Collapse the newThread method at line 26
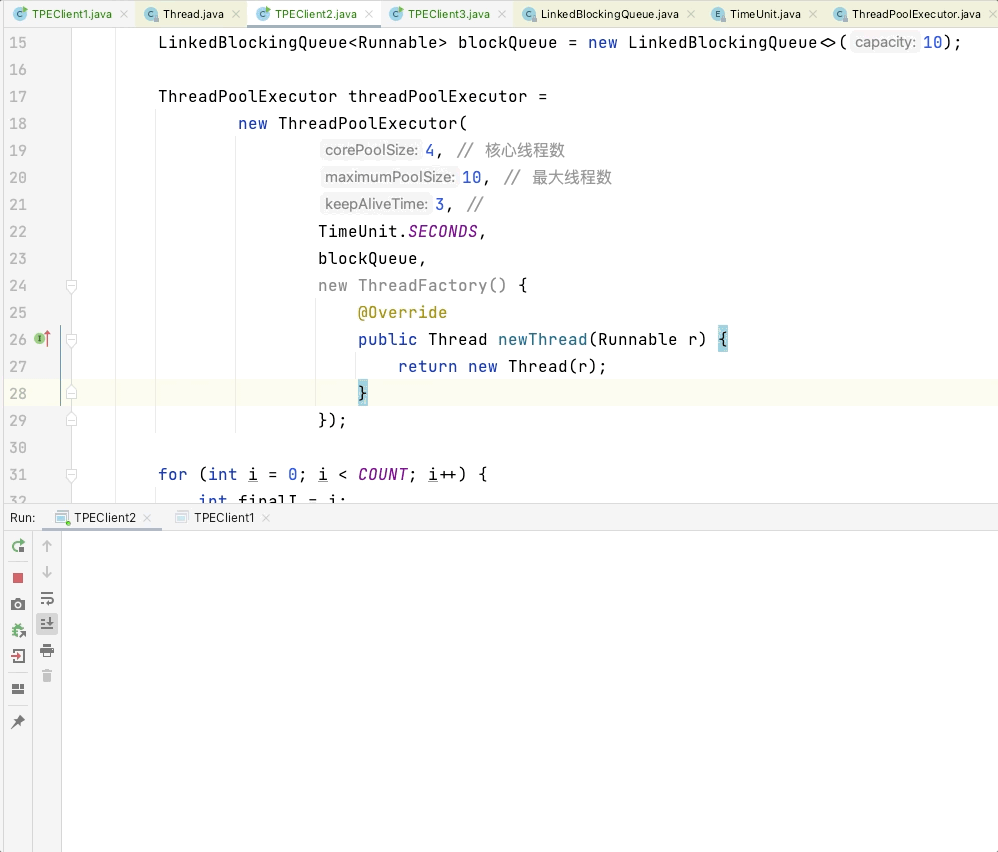This screenshot has height=852, width=998. point(71,340)
